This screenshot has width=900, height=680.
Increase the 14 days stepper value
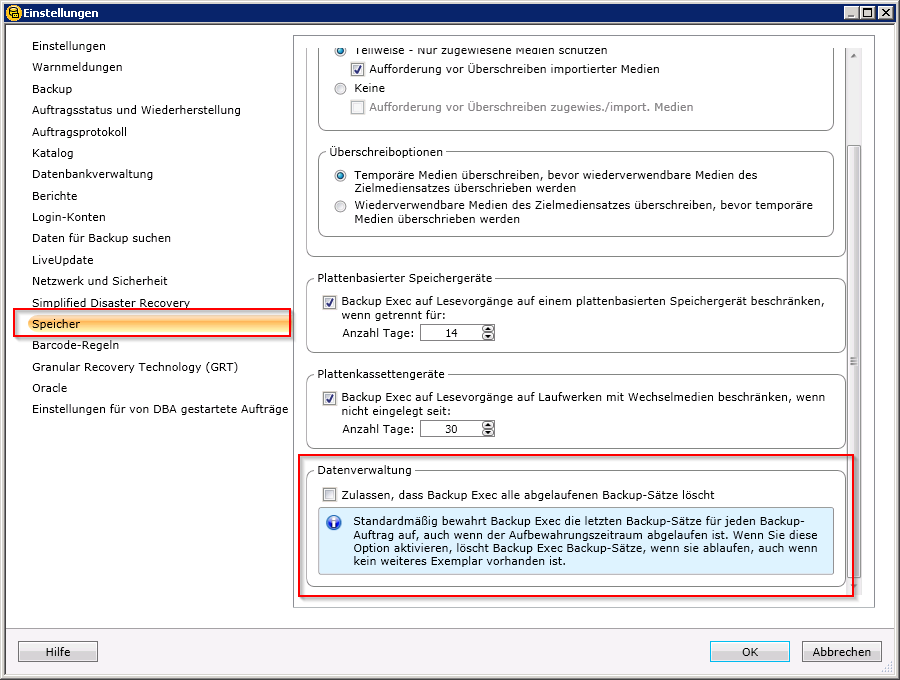tap(488, 329)
